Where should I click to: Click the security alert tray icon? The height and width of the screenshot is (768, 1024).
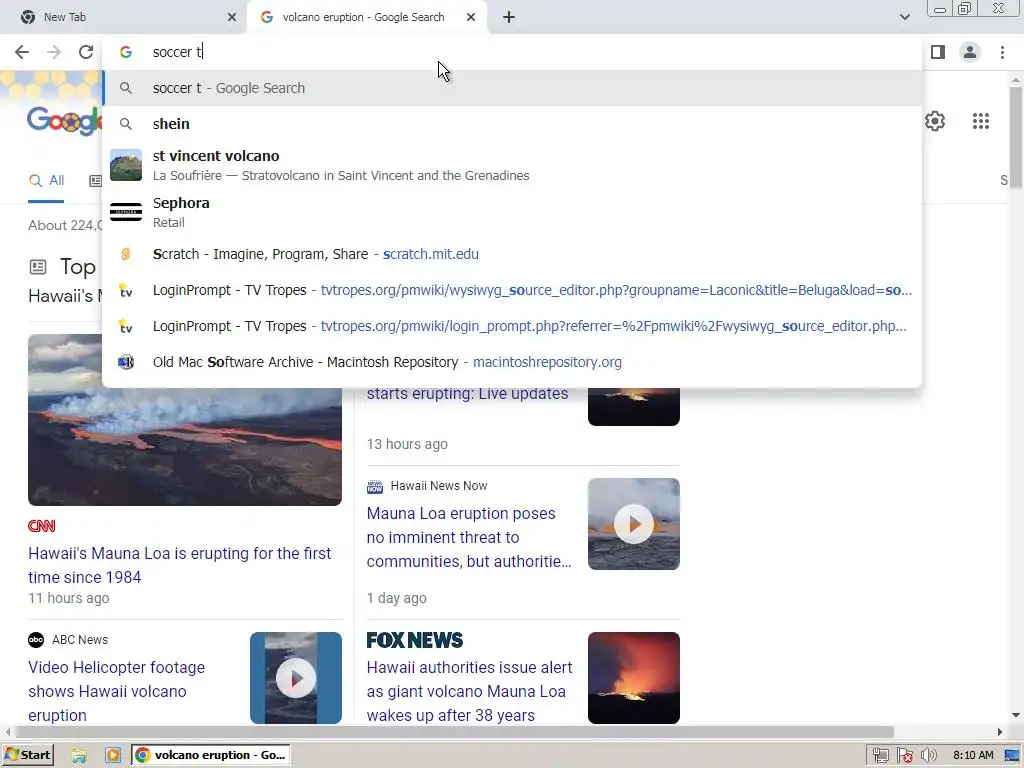904,756
